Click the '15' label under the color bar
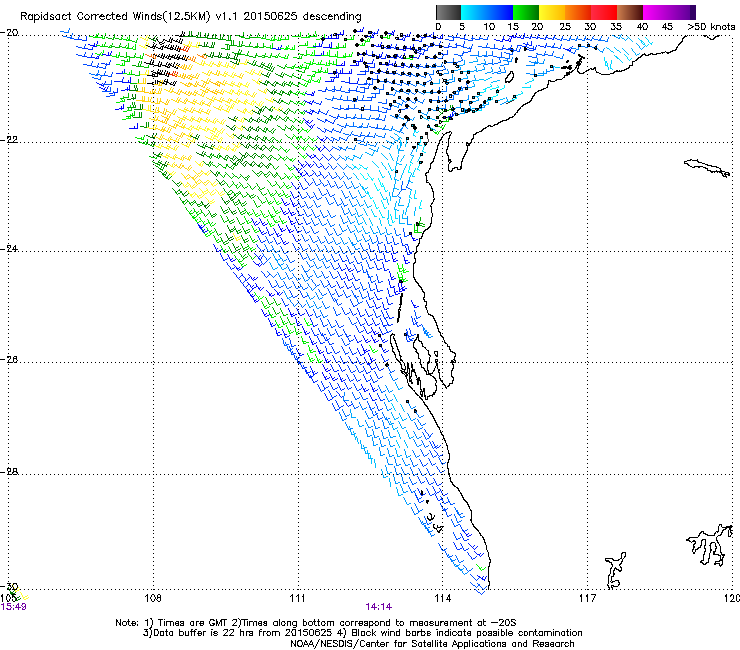 click(513, 26)
